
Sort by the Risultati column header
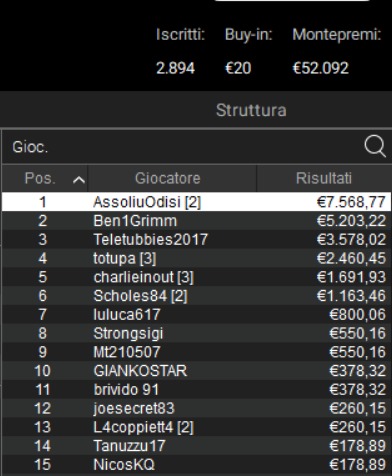point(324,178)
